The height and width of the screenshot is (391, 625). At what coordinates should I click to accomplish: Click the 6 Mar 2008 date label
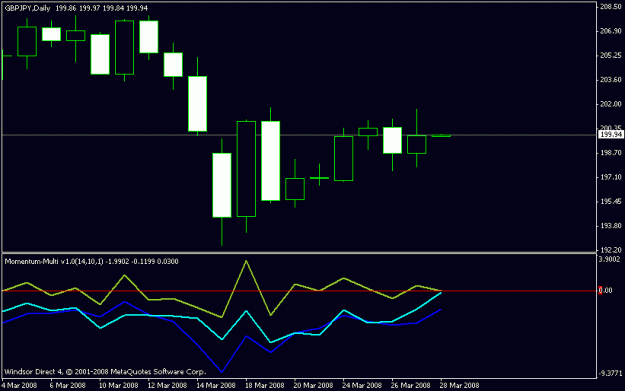coord(67,385)
